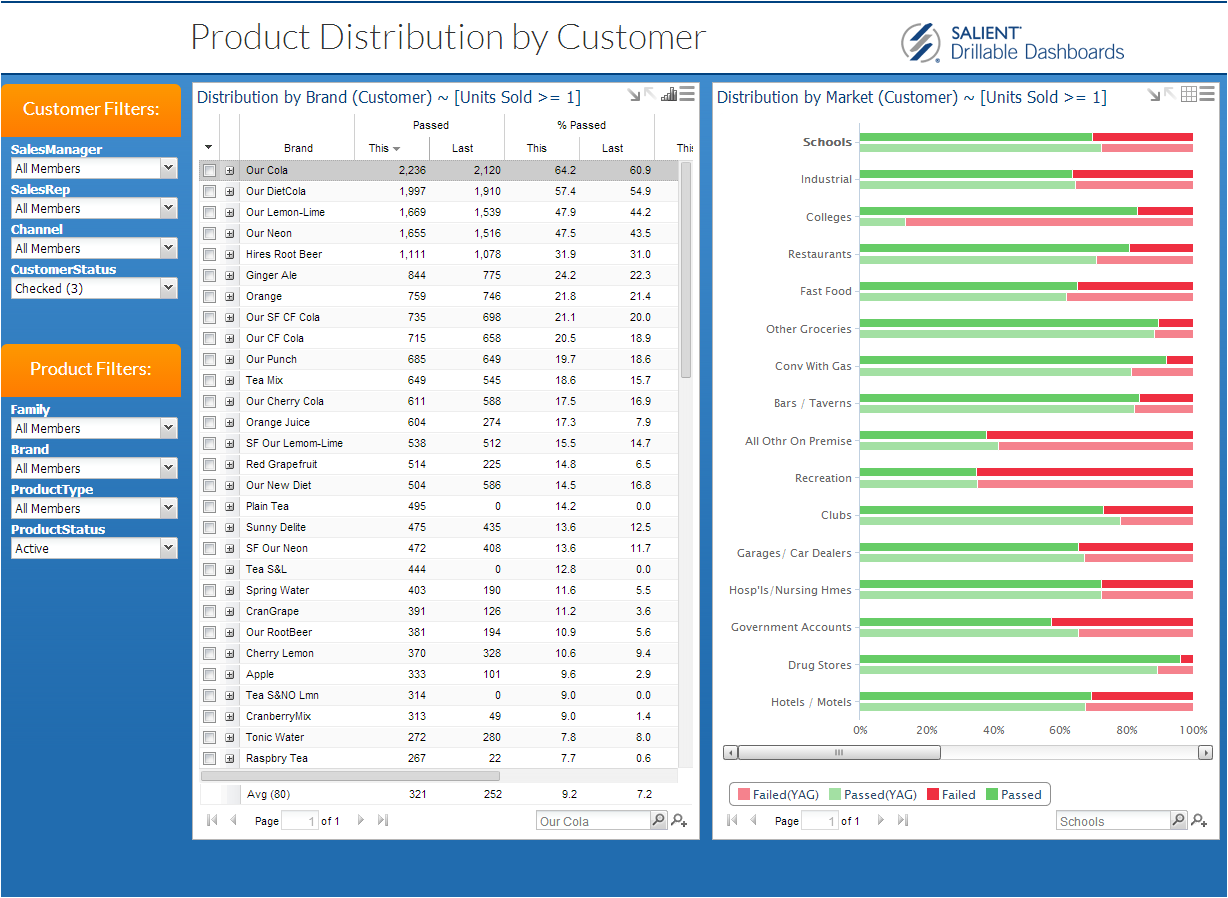This screenshot has width=1228, height=898.
Task: Go to first page in Market panel pager
Action: click(732, 820)
